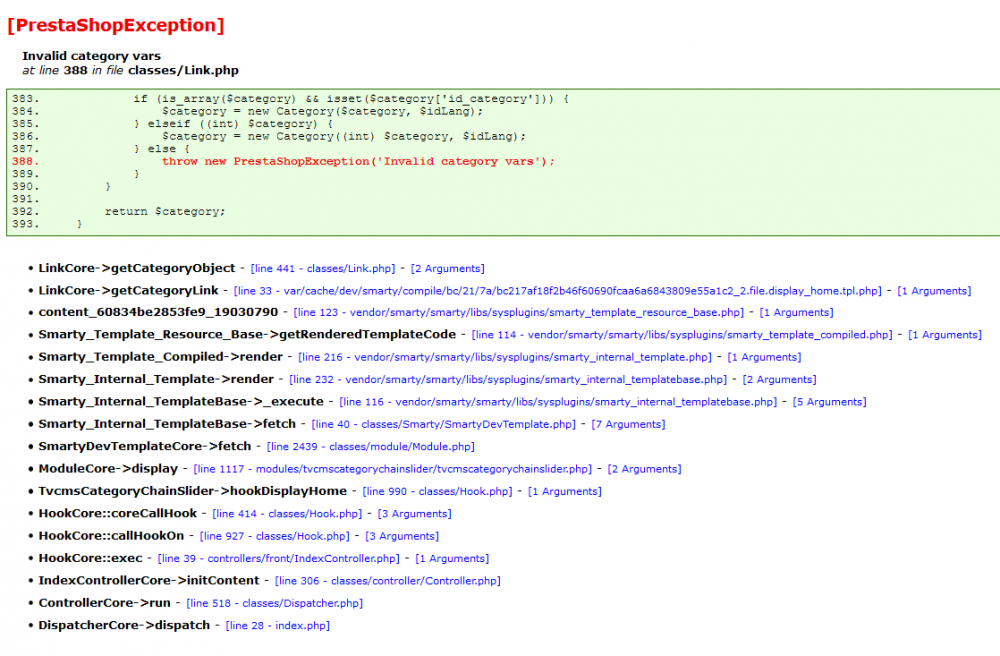Click the ModuleCore->display trace entry
Viewport: 1000px width, 656px height.
[x=108, y=469]
